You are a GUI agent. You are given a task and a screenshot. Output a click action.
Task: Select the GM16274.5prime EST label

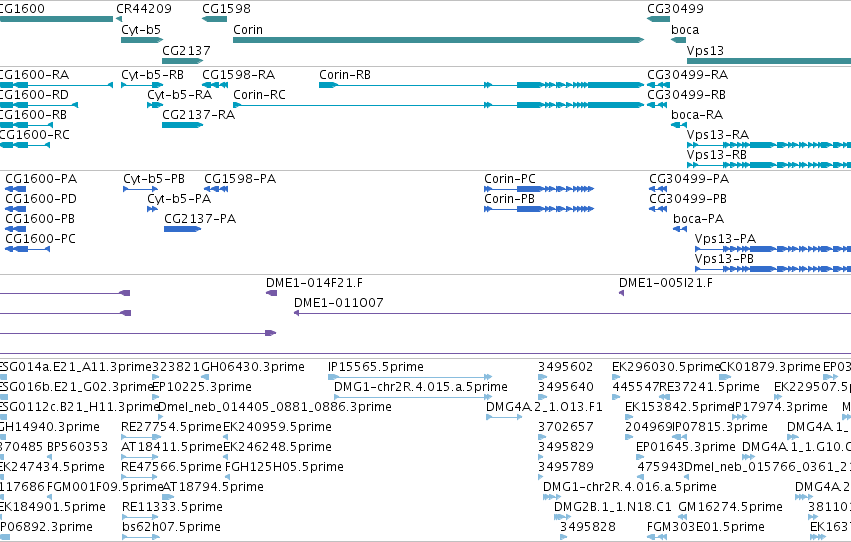pyautogui.click(x=731, y=508)
